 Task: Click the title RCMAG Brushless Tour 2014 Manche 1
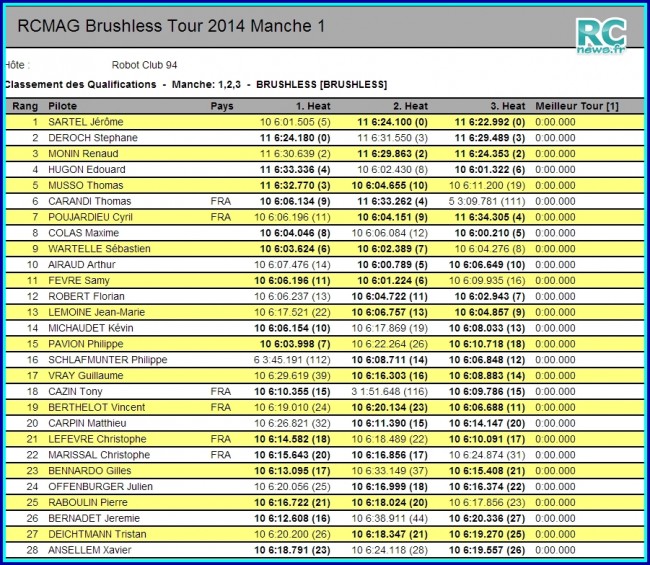point(171,26)
